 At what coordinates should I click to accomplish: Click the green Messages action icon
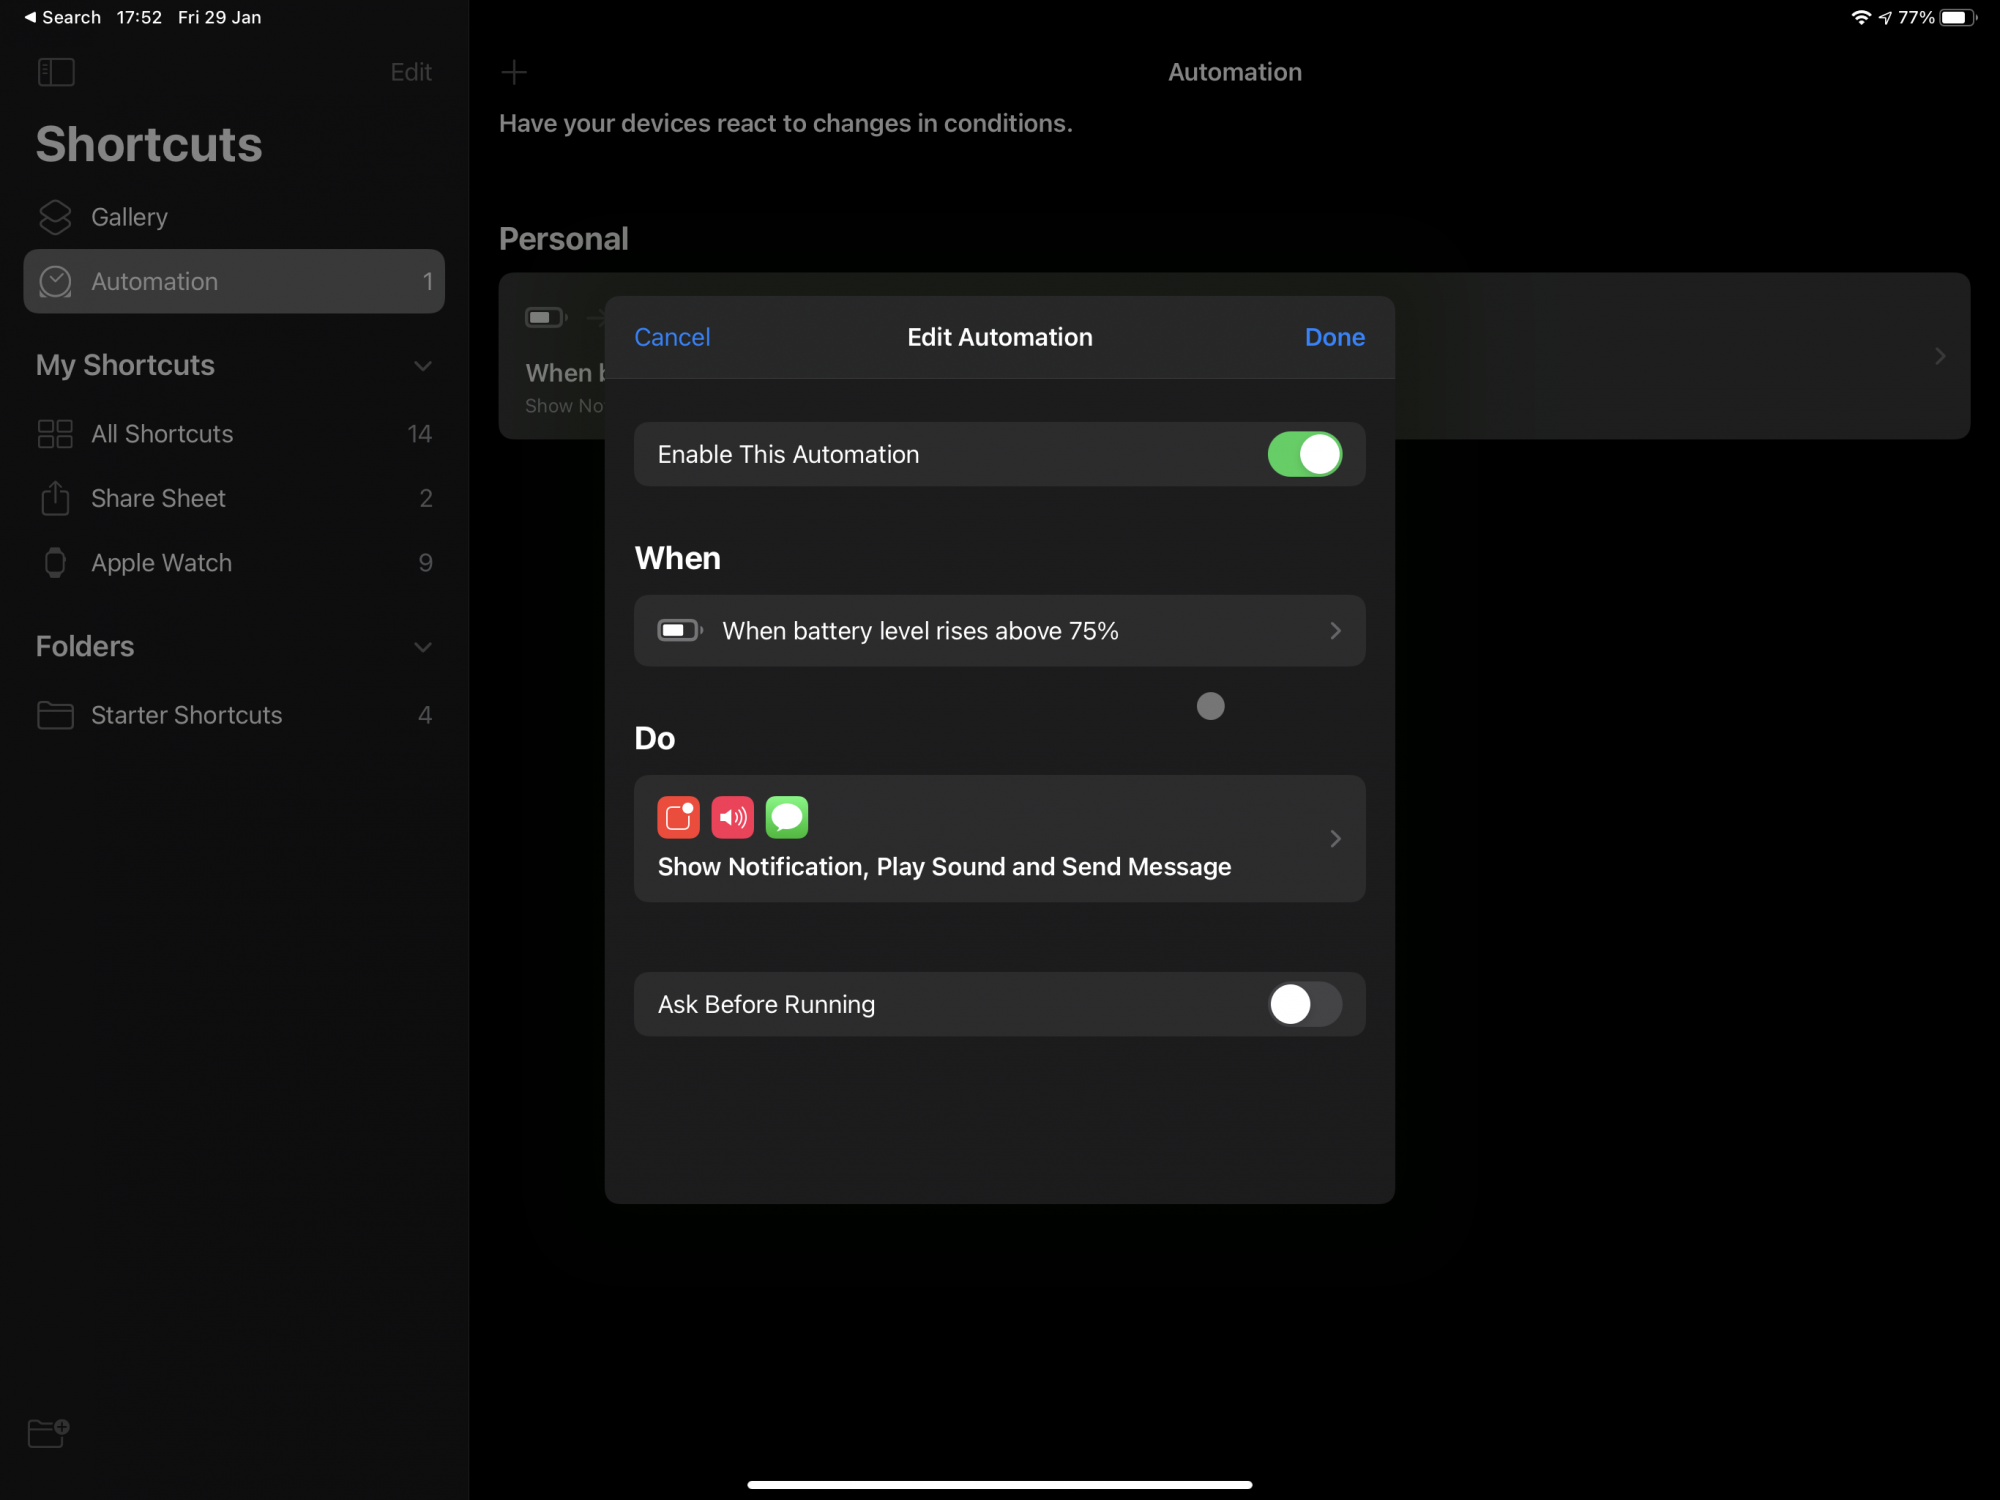click(787, 817)
